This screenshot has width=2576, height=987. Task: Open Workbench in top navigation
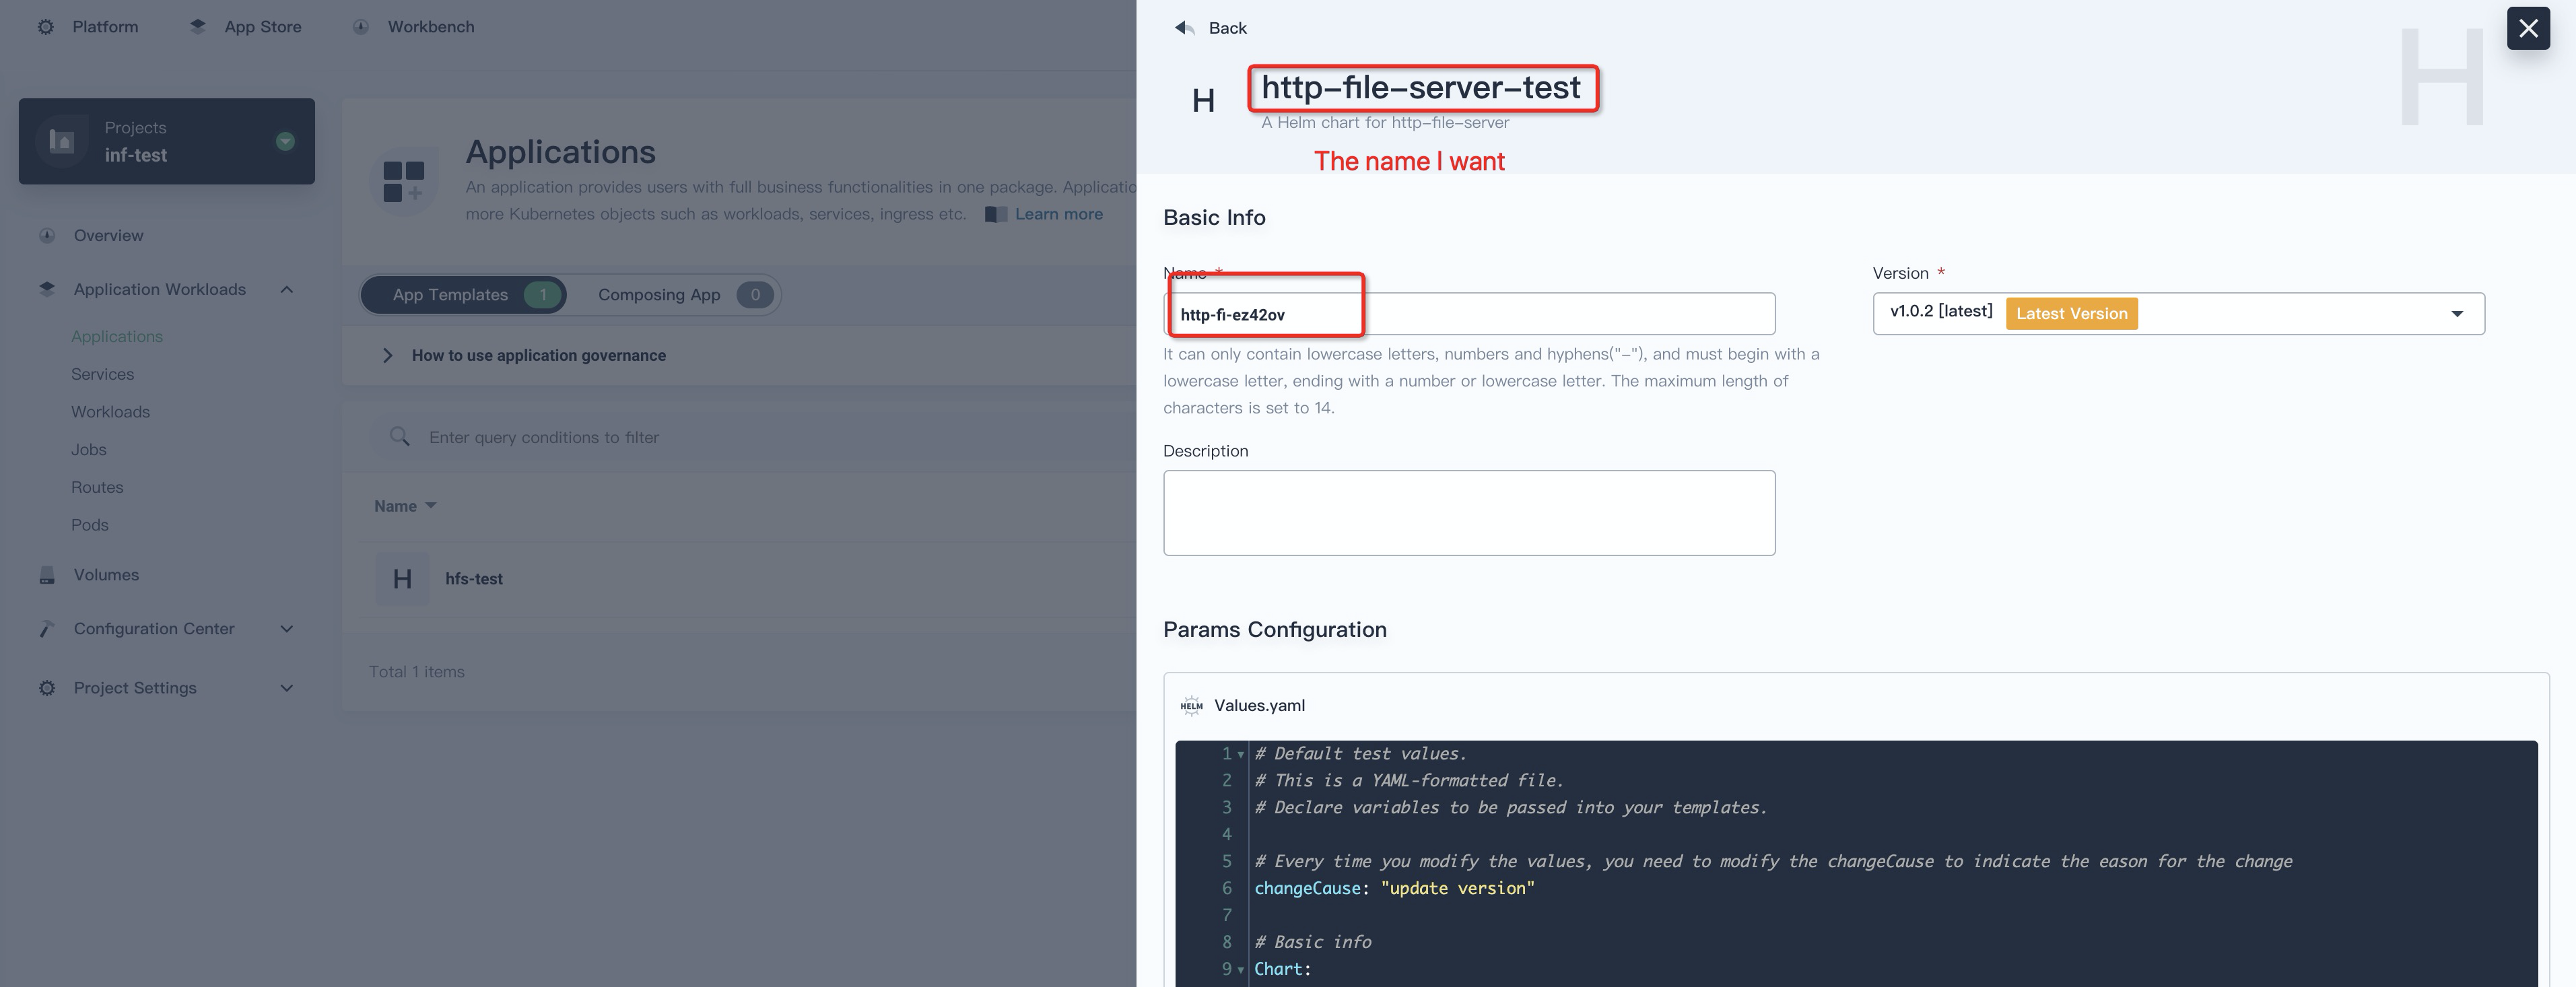pyautogui.click(x=431, y=27)
